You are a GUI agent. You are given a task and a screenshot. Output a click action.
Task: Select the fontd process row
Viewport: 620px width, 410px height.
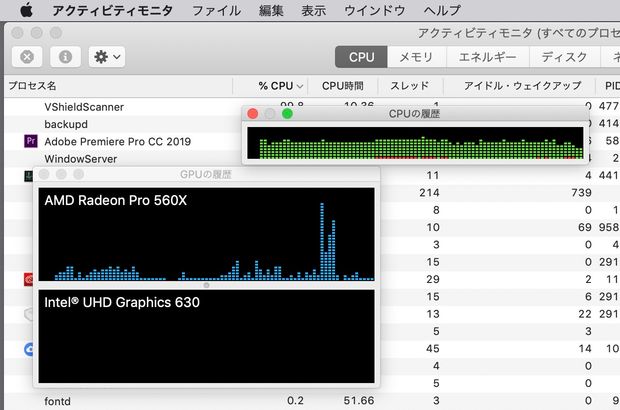[x=312, y=401]
